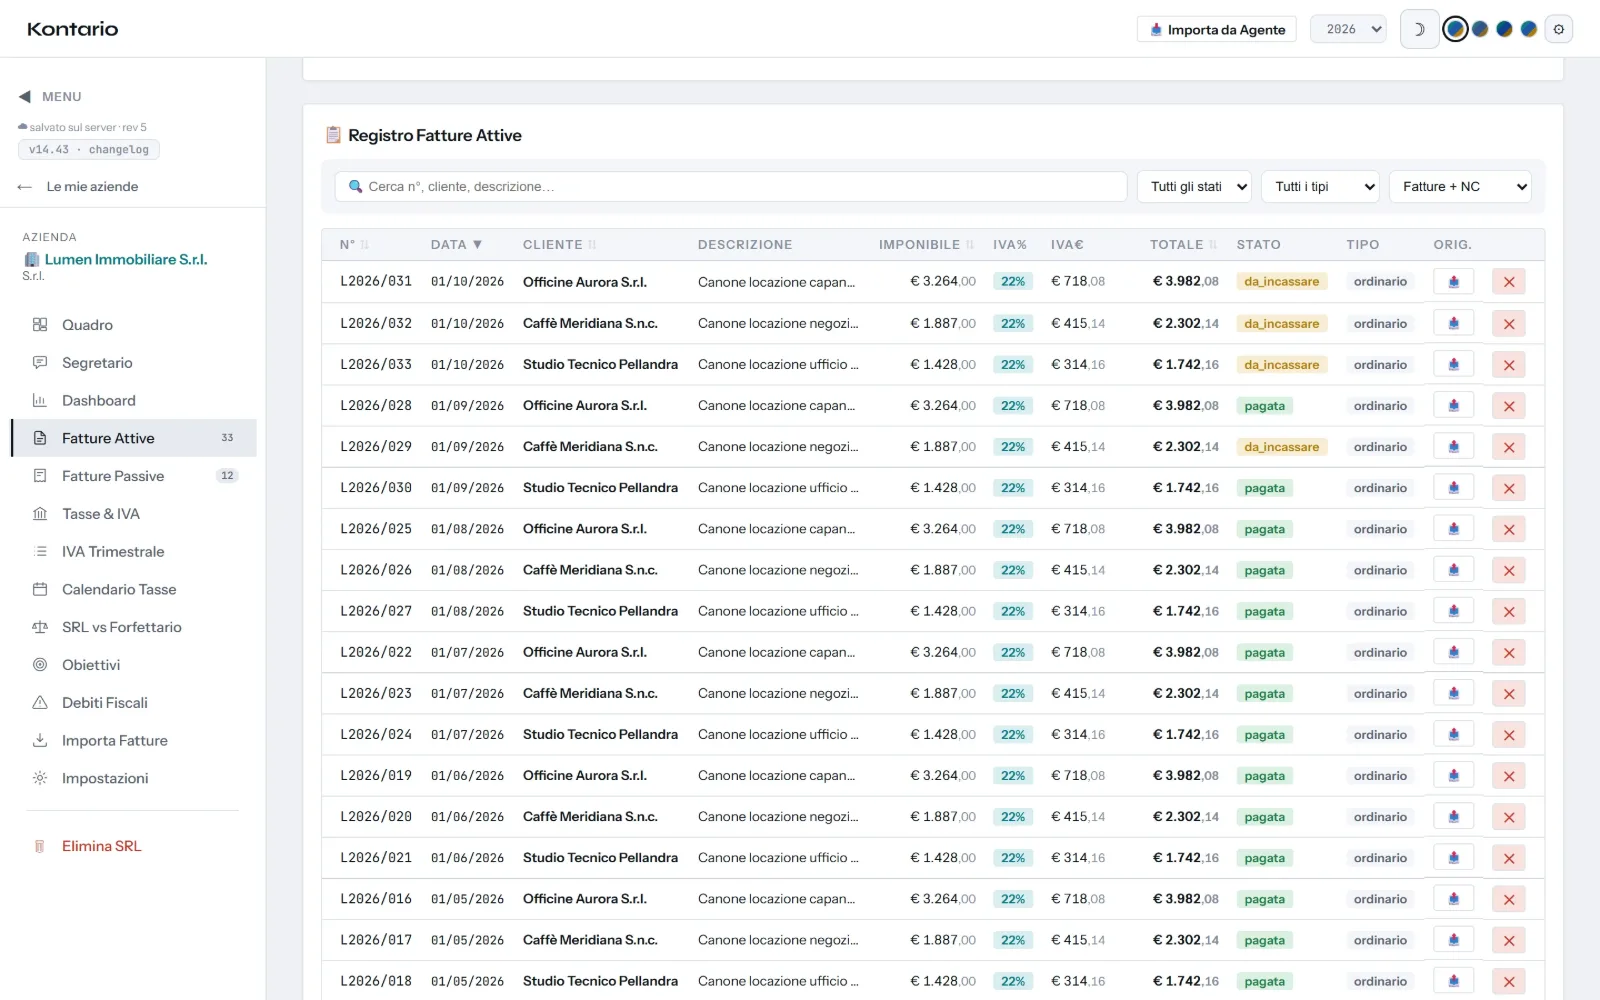
Task: Click the Debiti Fiscali warning icon
Action: click(x=40, y=703)
